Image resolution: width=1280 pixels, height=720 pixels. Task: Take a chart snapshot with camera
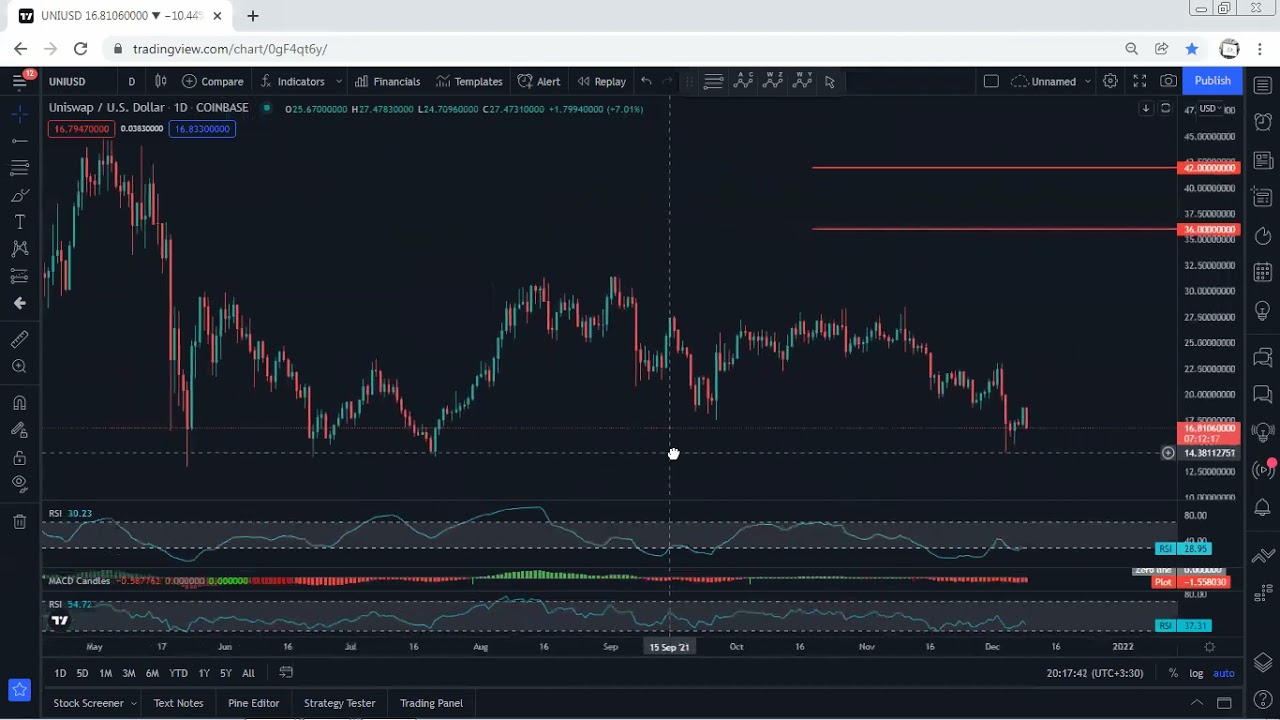(1168, 81)
